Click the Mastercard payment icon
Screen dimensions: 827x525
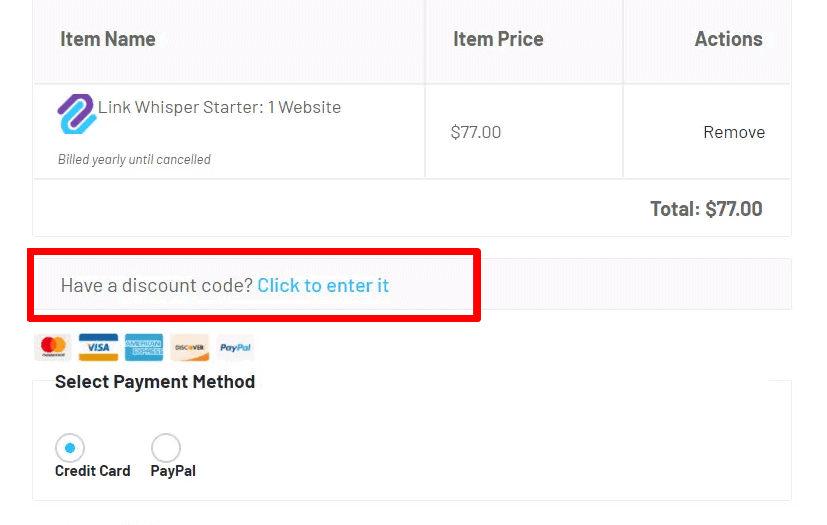tap(53, 347)
